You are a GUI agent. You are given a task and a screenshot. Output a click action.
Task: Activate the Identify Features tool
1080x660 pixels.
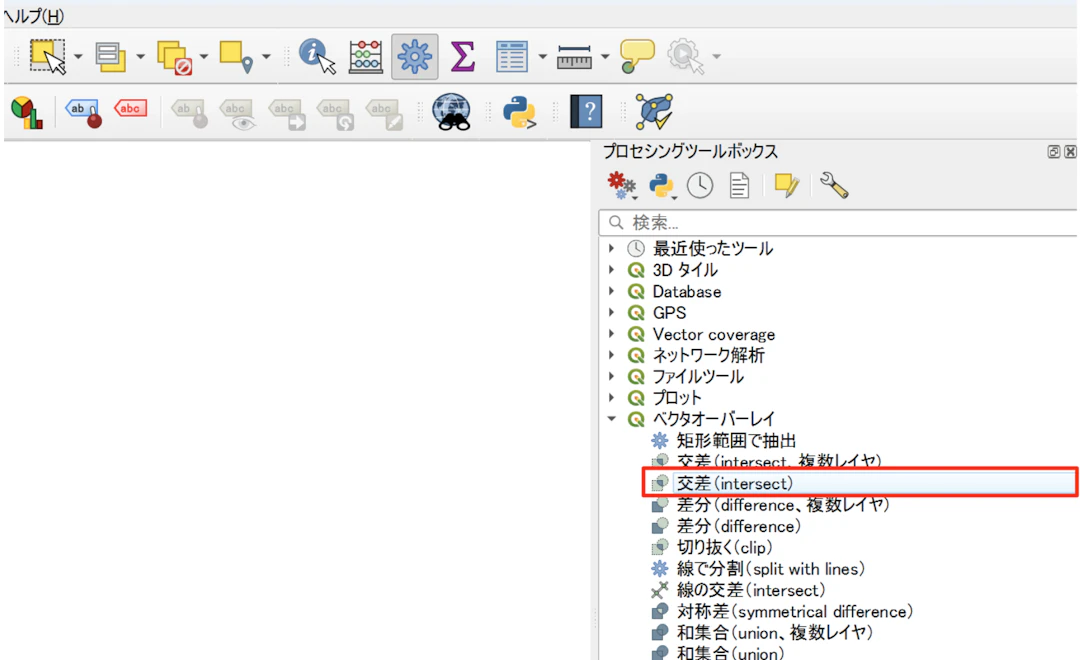click(317, 56)
